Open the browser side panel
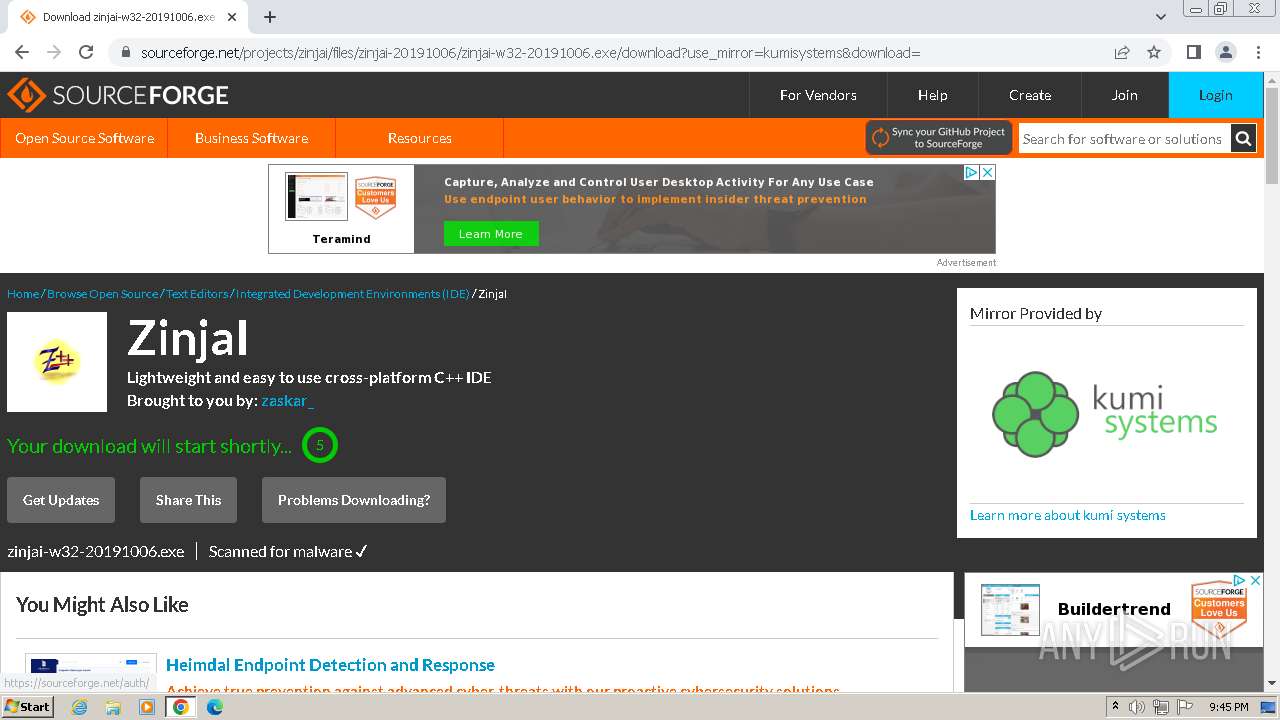The width and height of the screenshot is (1280, 720). [x=1193, y=52]
